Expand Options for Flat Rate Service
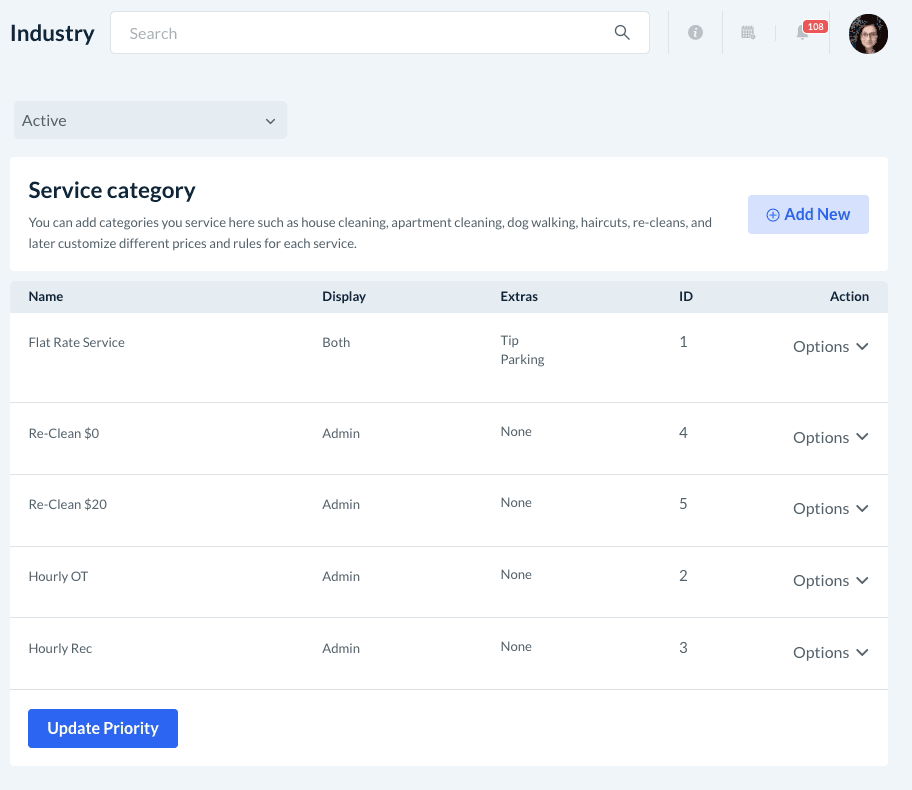Image resolution: width=912 pixels, height=790 pixels. (x=830, y=347)
